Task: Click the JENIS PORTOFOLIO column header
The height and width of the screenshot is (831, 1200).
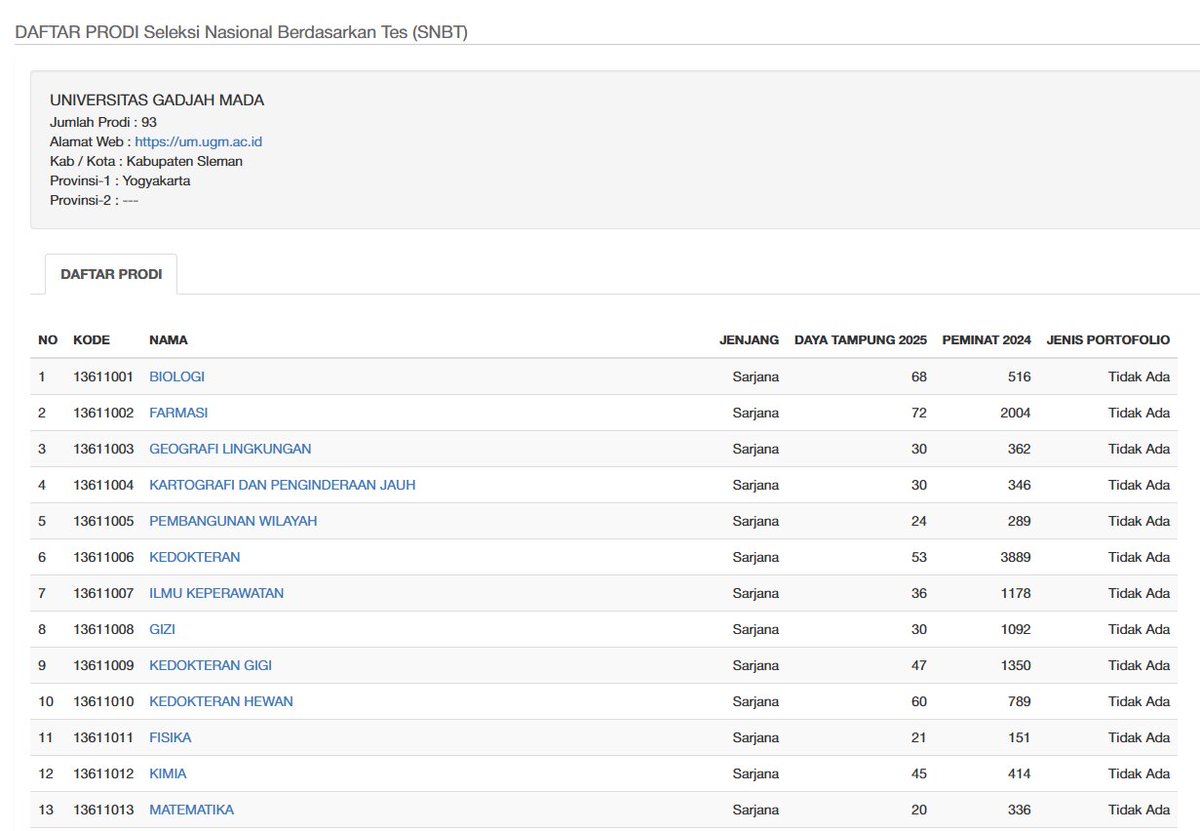Action: point(1108,340)
